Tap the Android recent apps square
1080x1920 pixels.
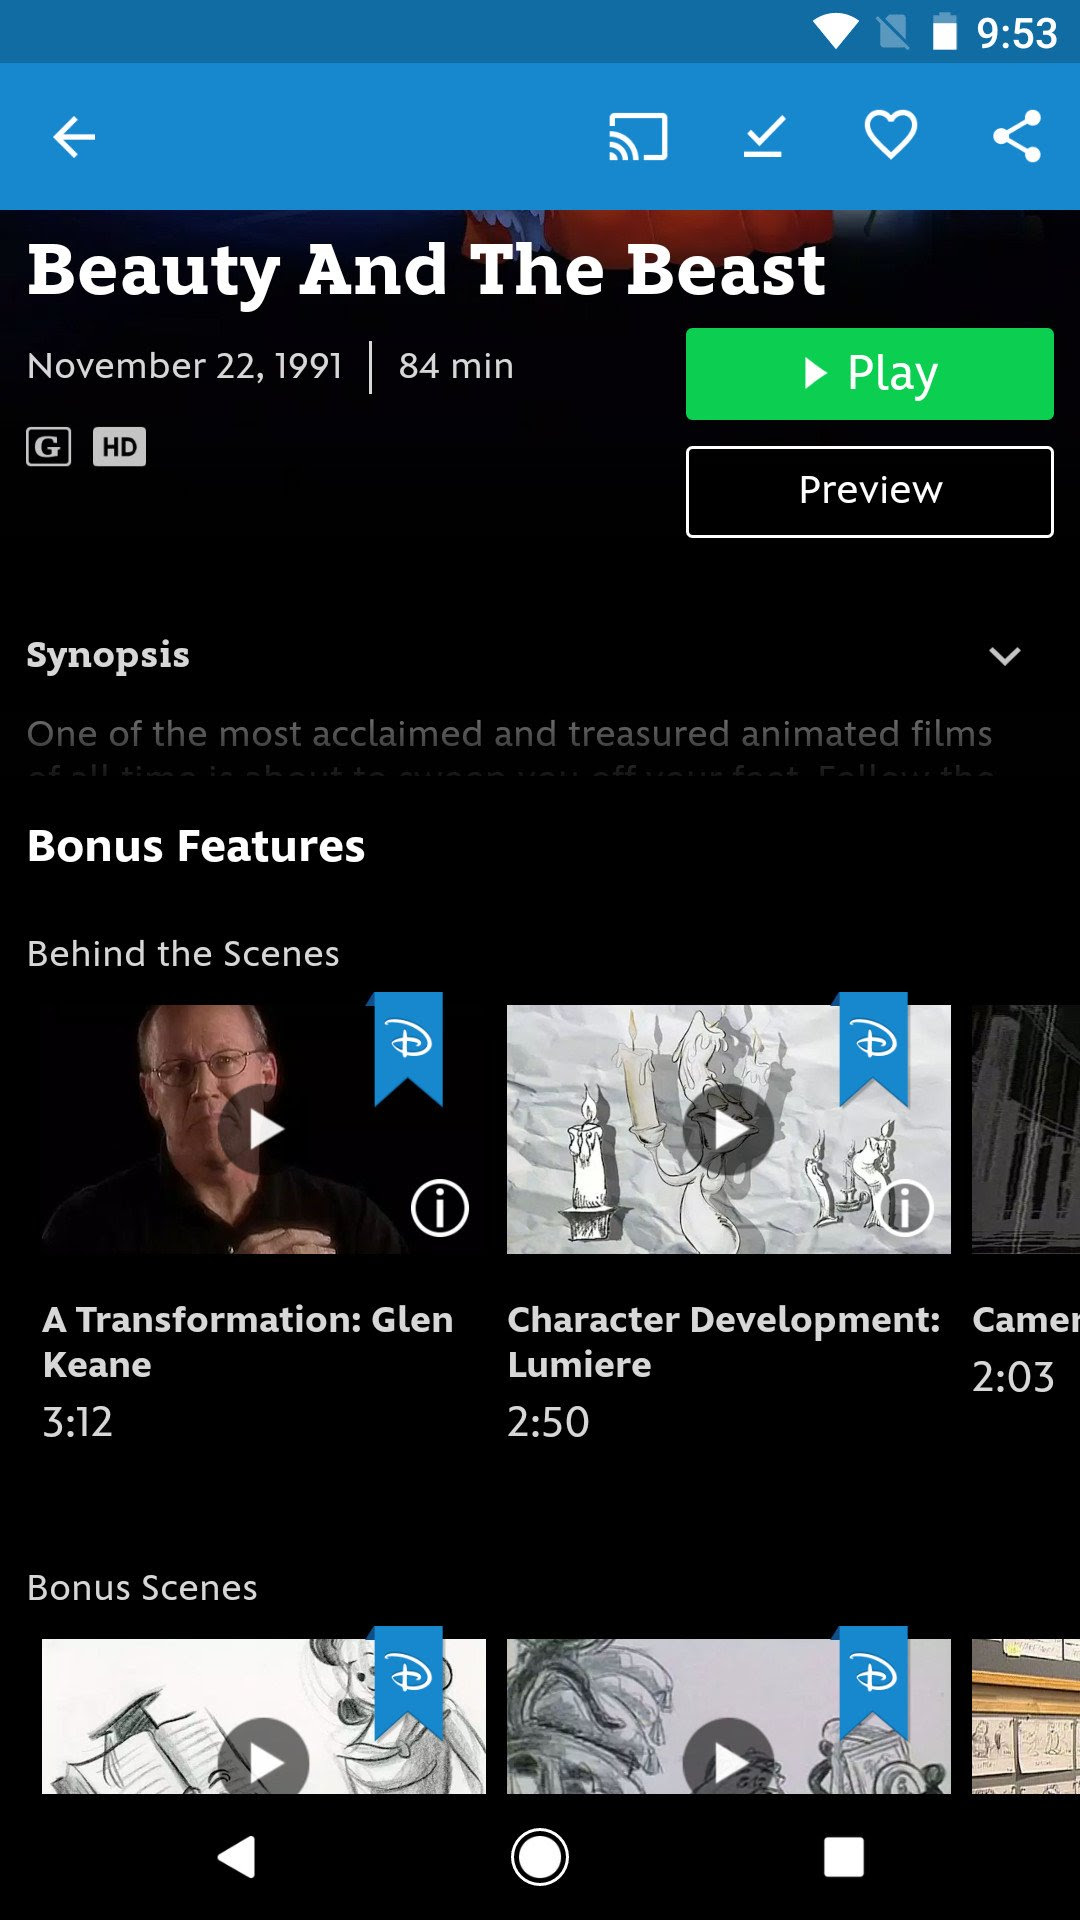tap(844, 1857)
